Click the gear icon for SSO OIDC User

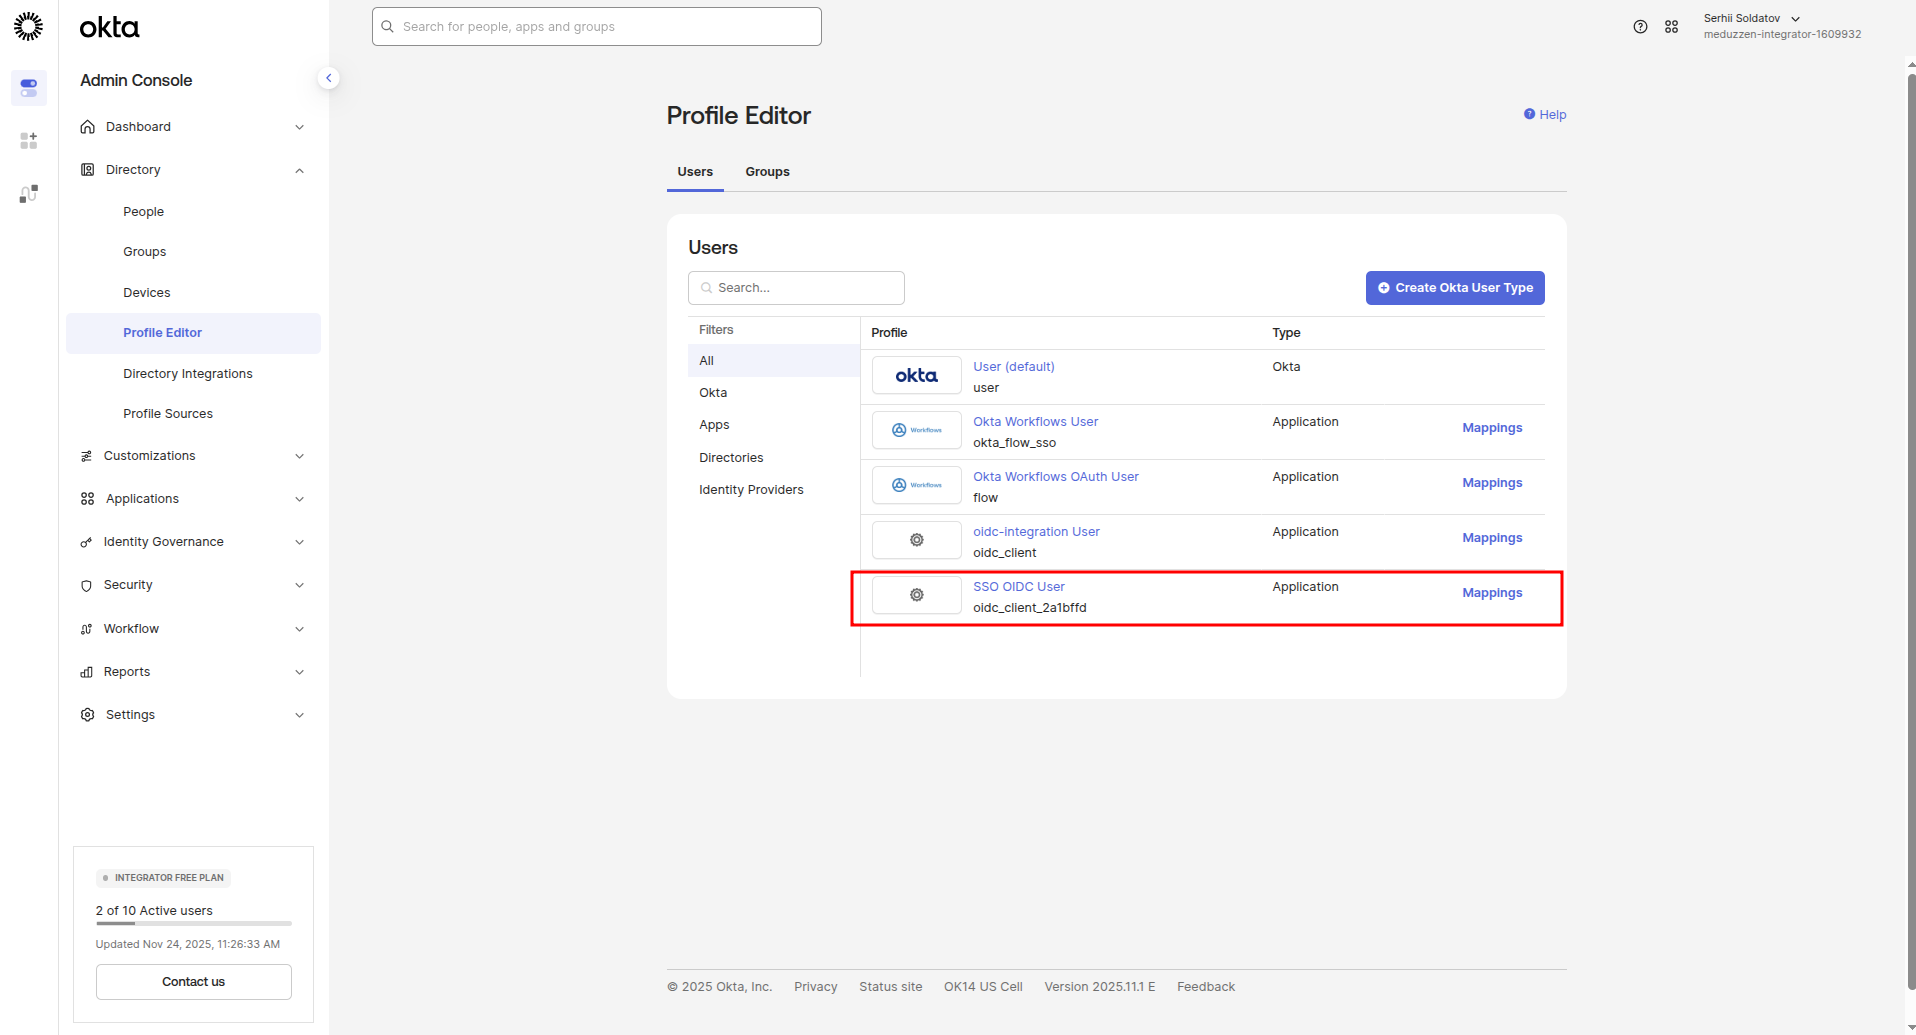(x=916, y=596)
